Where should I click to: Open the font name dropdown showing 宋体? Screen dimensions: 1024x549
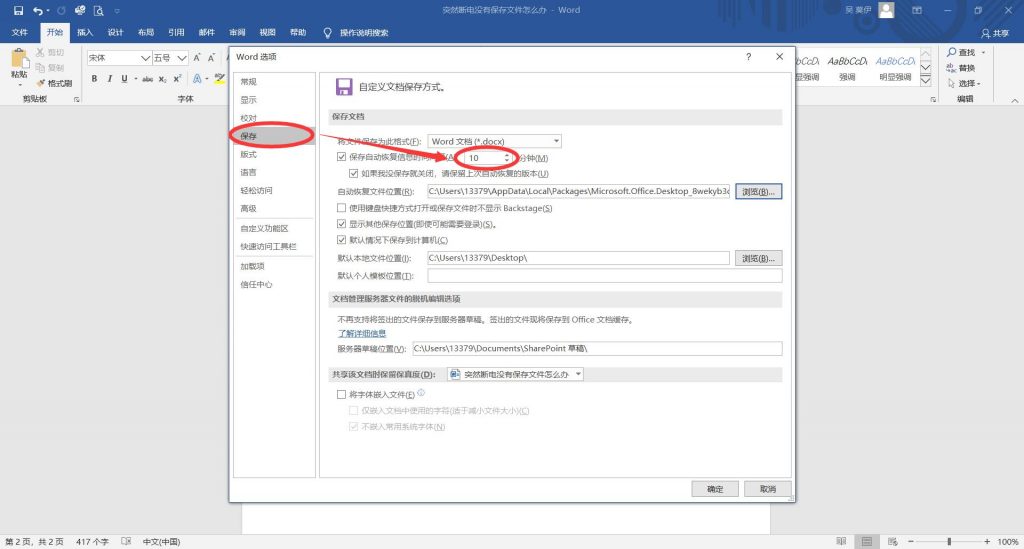[x=146, y=58]
